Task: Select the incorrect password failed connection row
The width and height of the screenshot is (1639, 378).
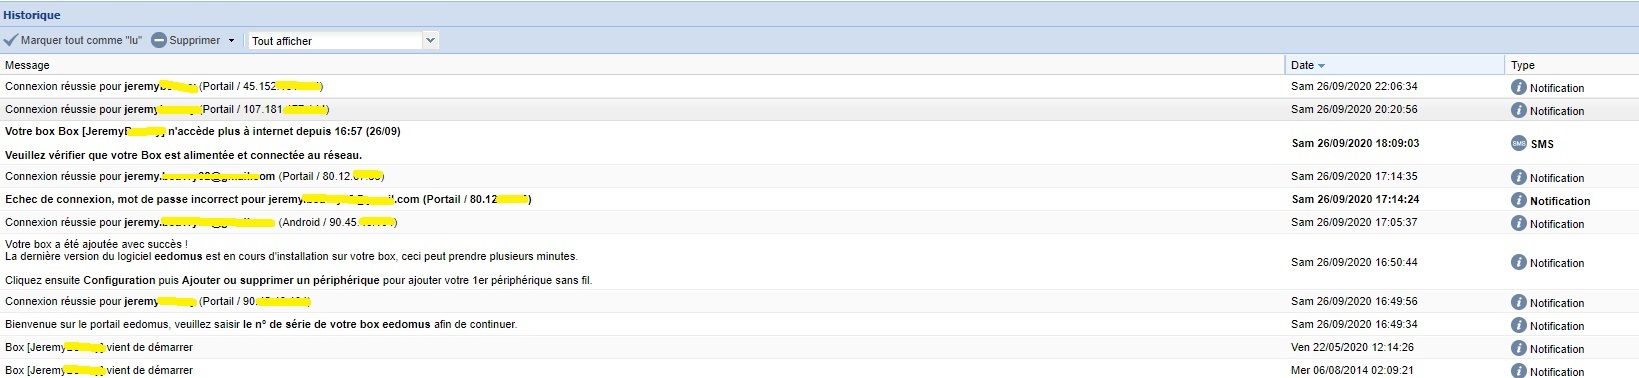Action: (x=819, y=199)
